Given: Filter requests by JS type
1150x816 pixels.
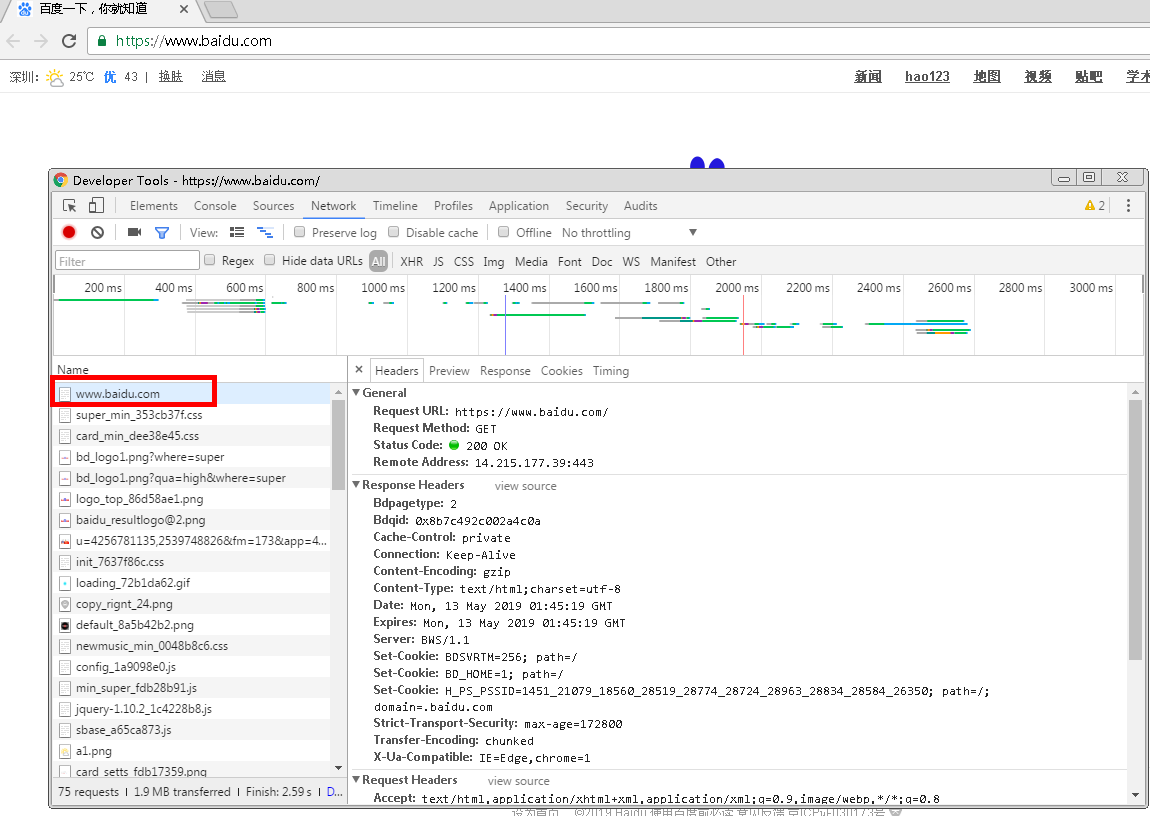Looking at the screenshot, I should 439,262.
